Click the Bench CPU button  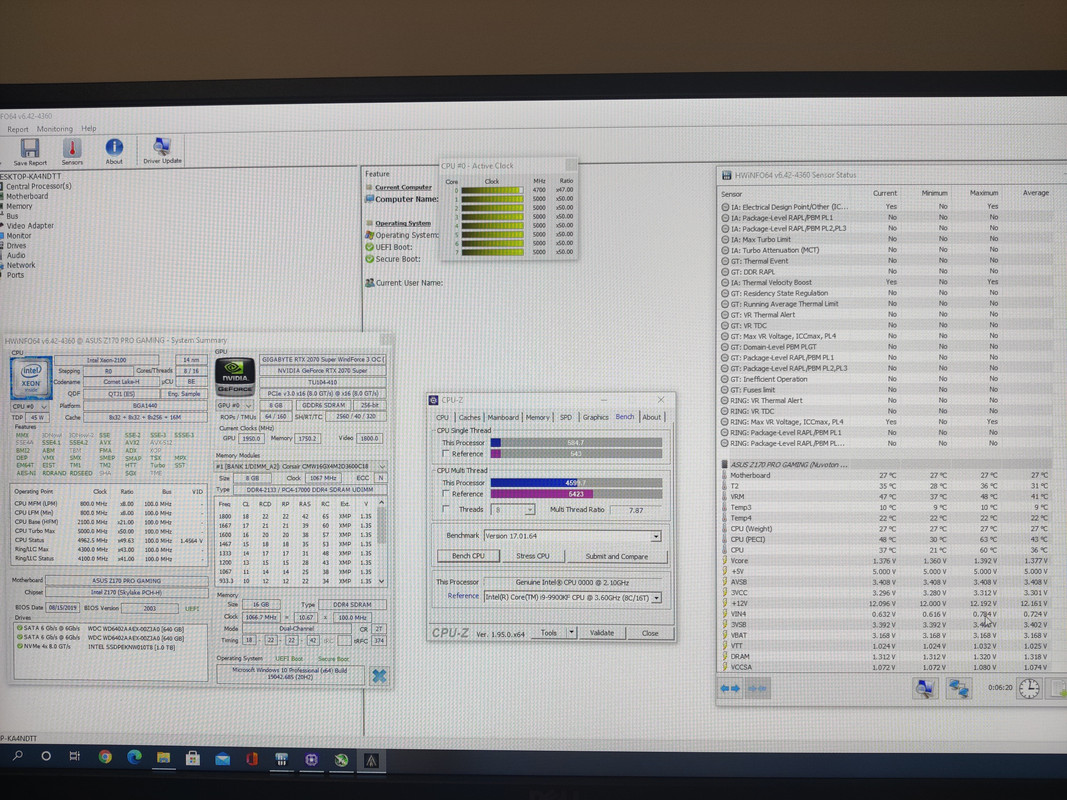tap(468, 556)
